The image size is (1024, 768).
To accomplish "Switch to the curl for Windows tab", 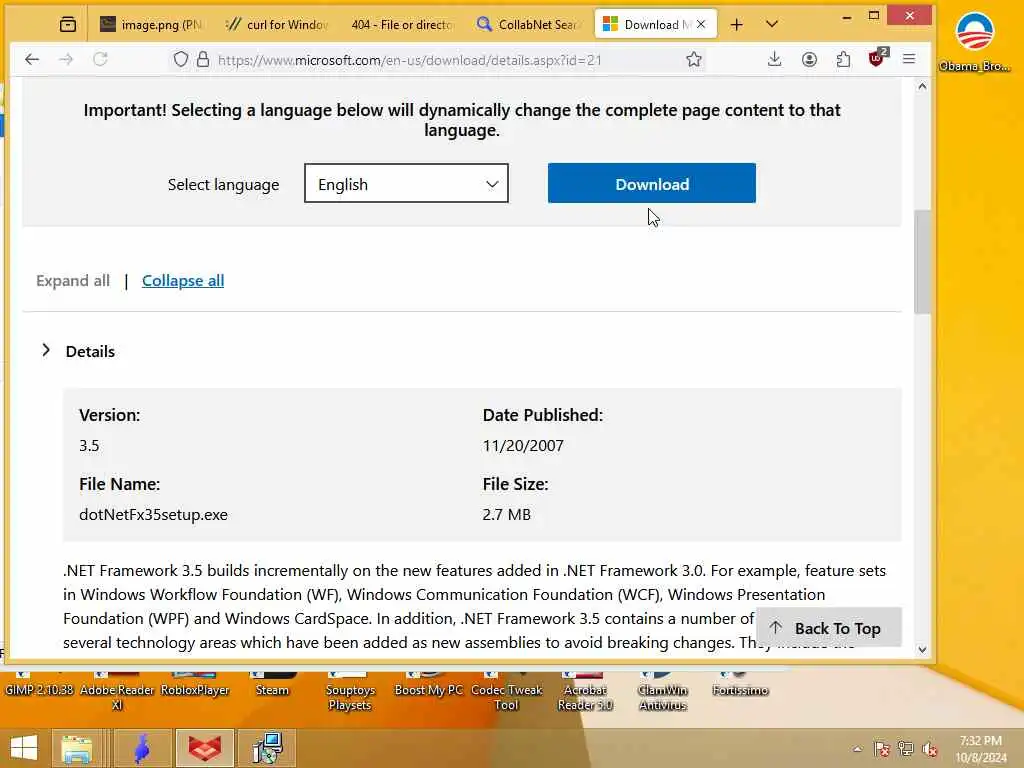I will click(277, 25).
